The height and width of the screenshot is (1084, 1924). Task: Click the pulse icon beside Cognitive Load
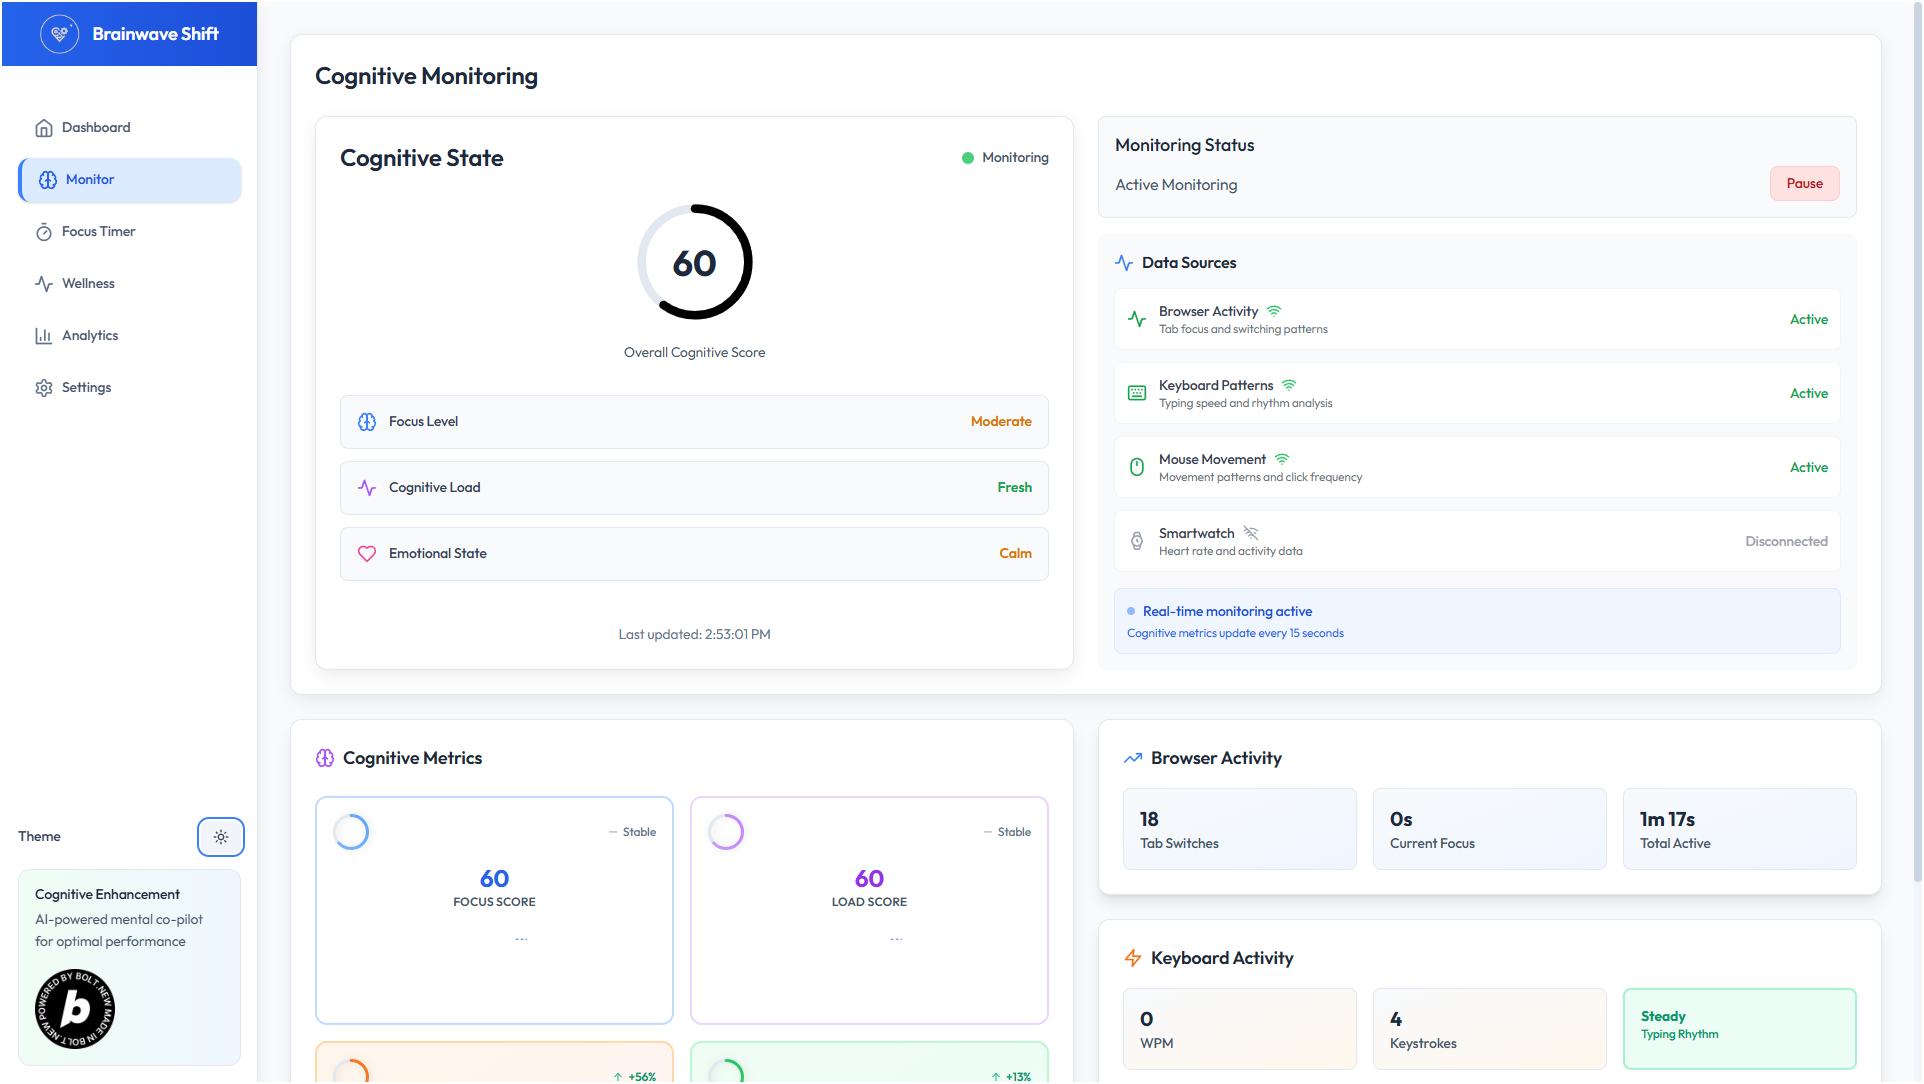pyautogui.click(x=367, y=488)
